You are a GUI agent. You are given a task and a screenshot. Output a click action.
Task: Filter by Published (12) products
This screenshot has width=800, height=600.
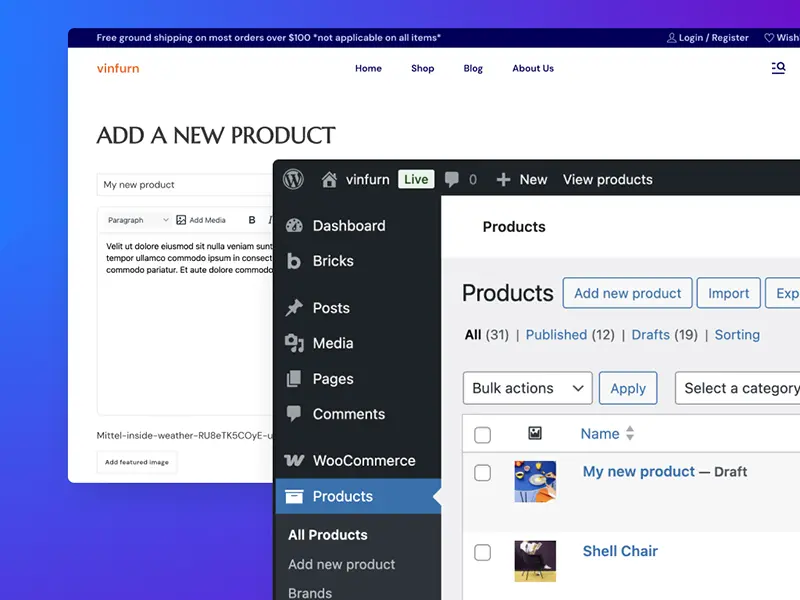(570, 335)
